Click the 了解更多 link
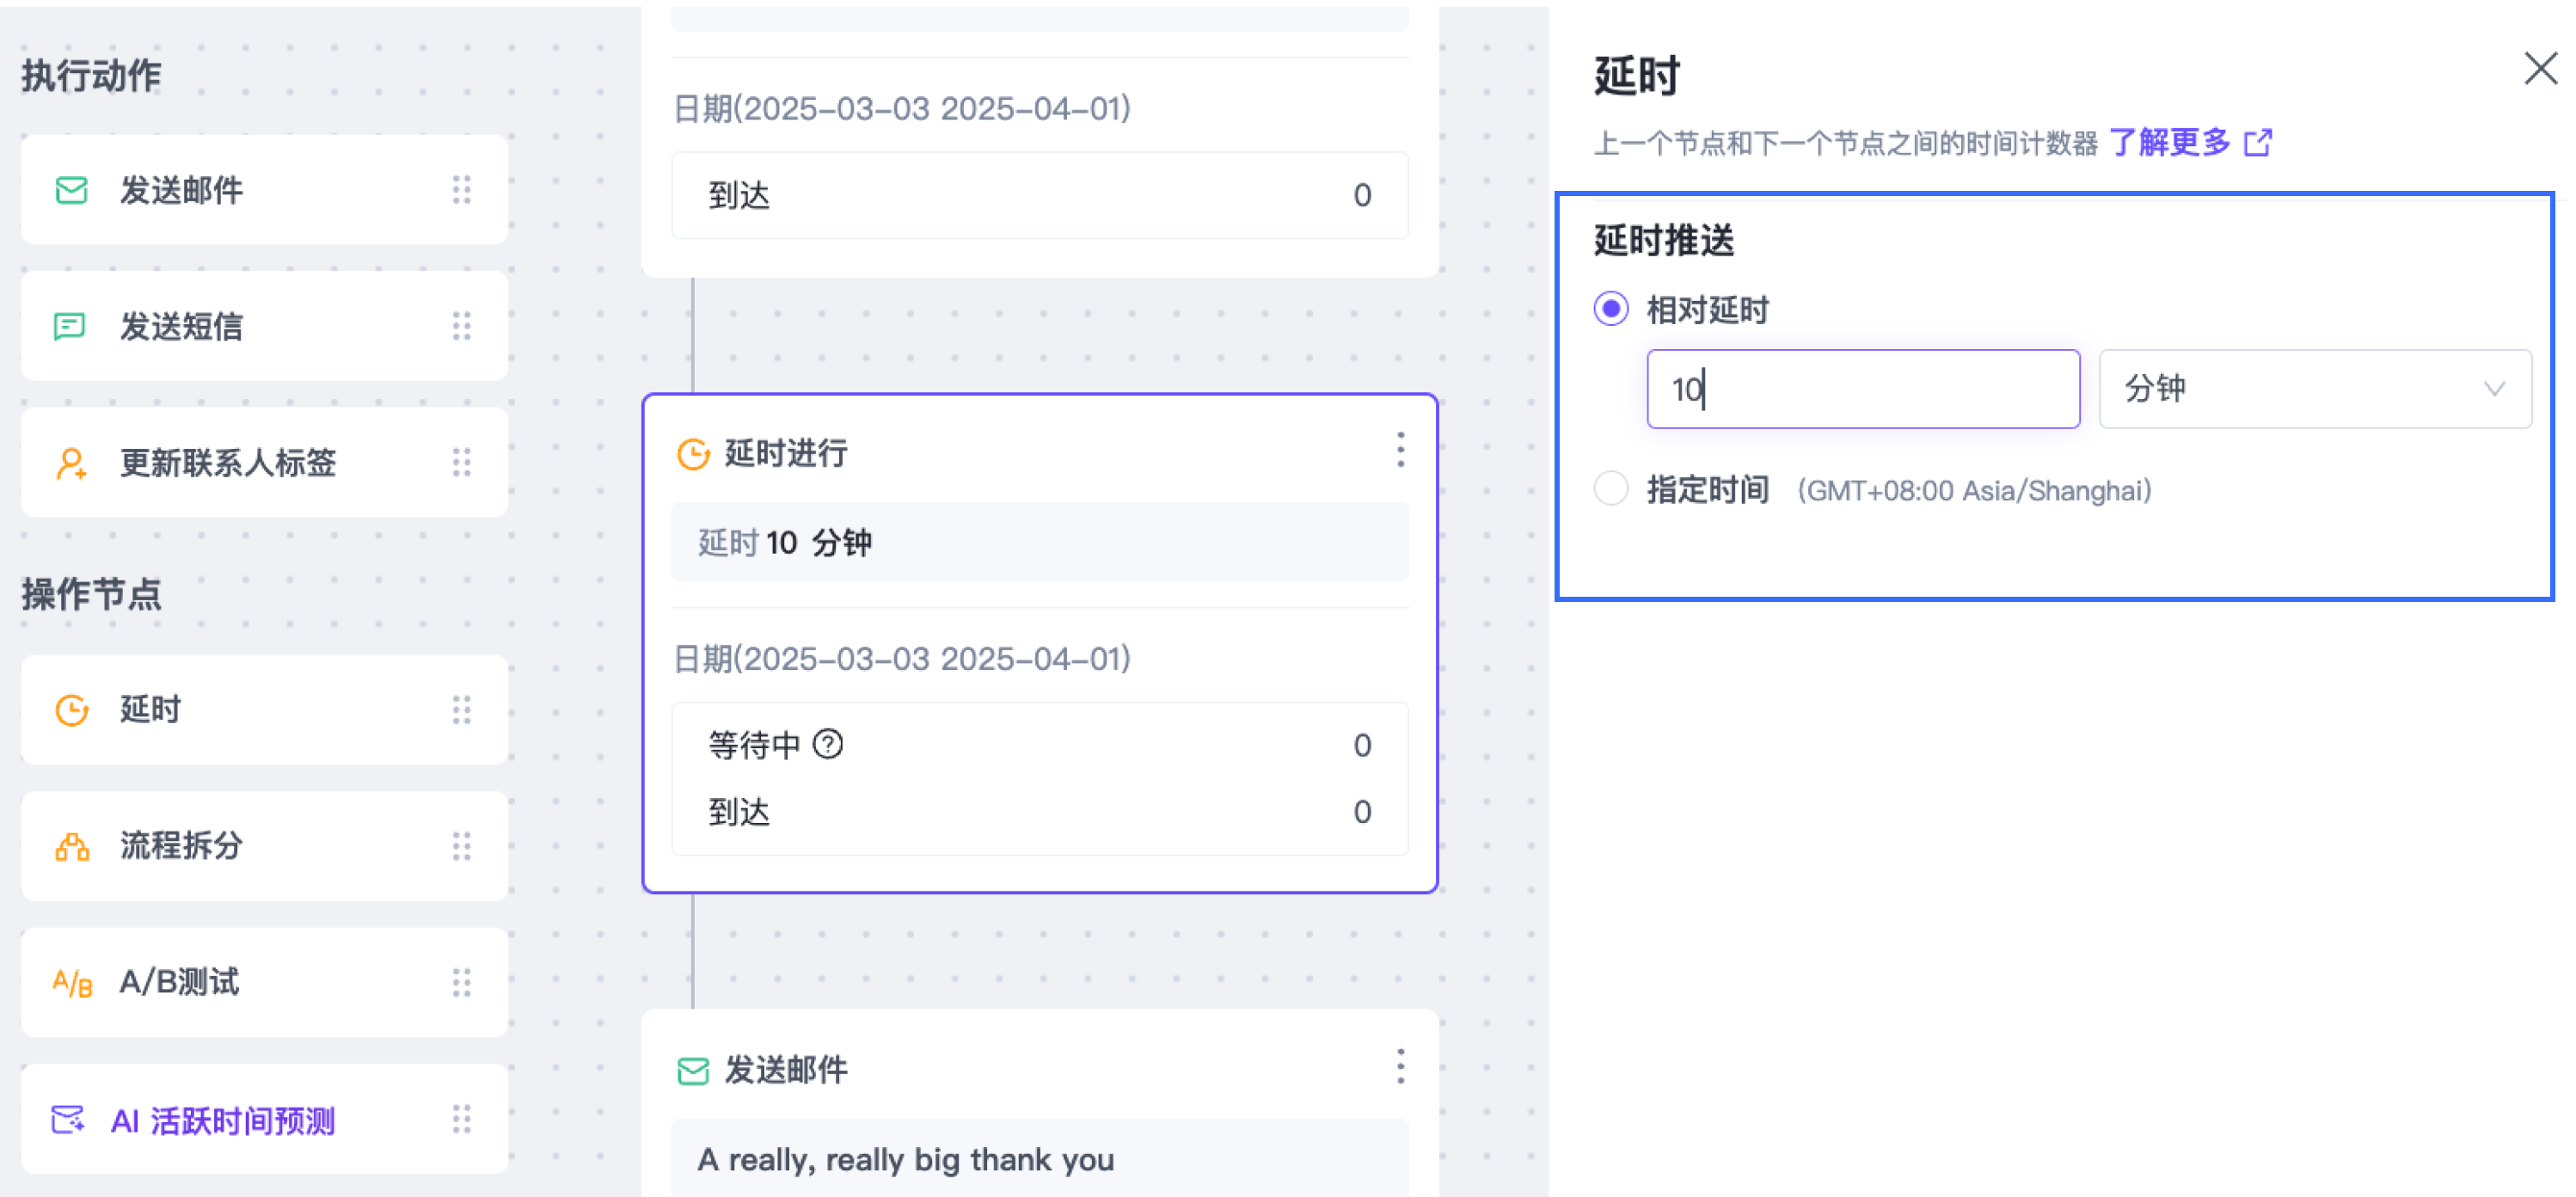 click(x=2170, y=142)
